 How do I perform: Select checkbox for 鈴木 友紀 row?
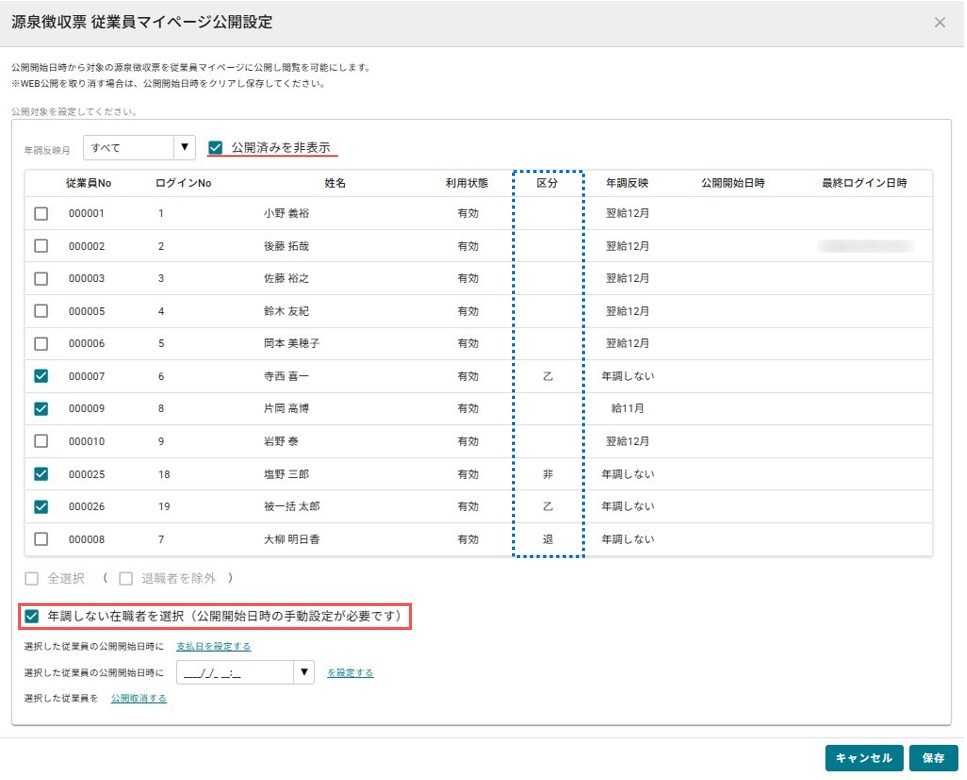coord(41,311)
